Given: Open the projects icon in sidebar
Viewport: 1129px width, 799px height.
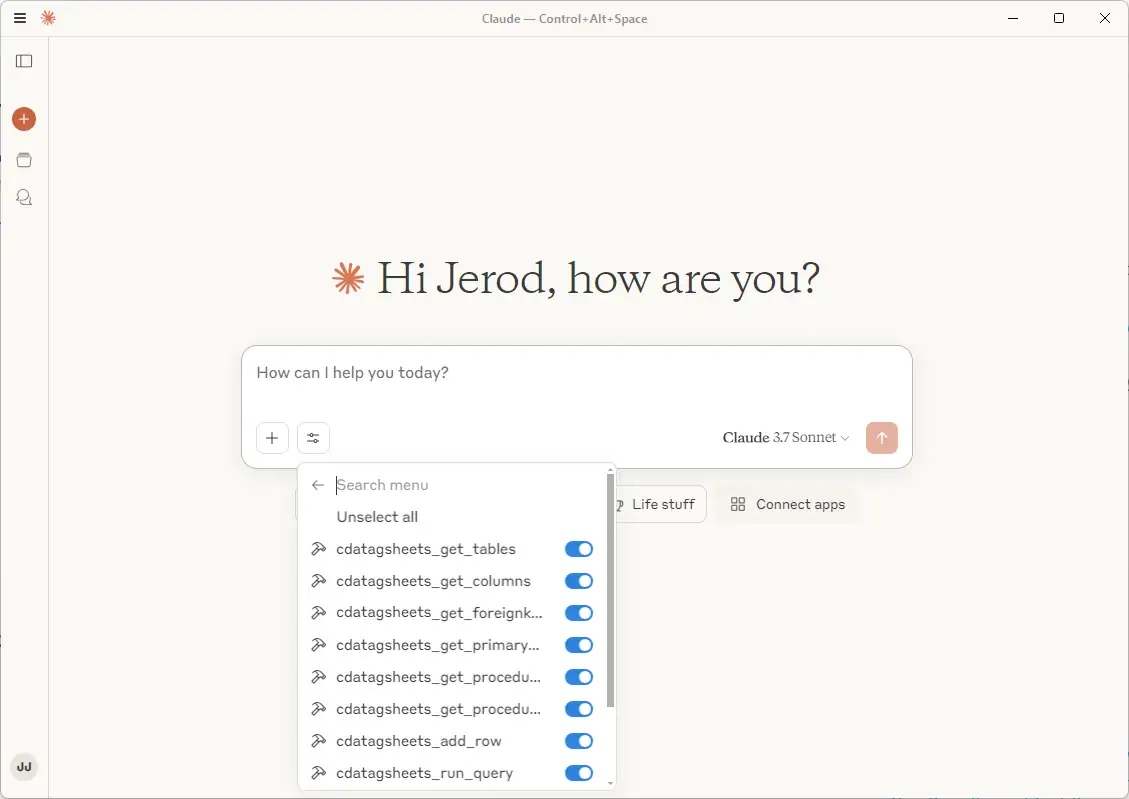Looking at the screenshot, I should (x=24, y=160).
